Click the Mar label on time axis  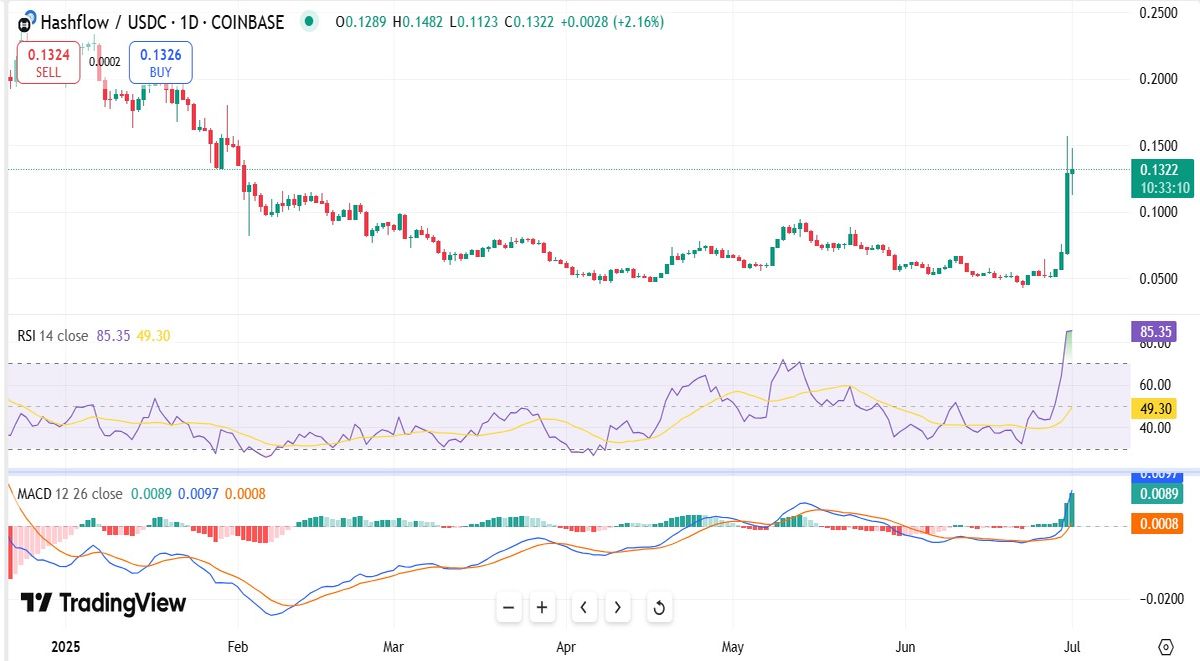pyautogui.click(x=394, y=645)
